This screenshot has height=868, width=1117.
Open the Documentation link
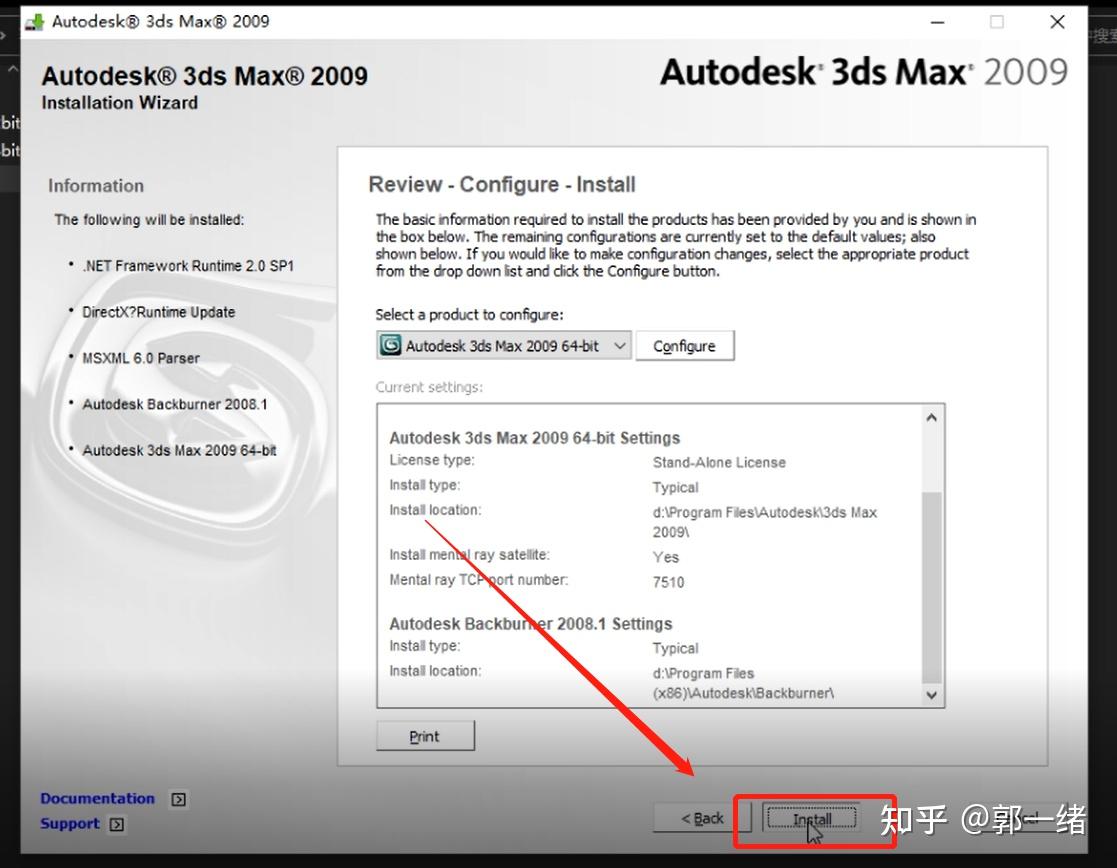[x=98, y=798]
